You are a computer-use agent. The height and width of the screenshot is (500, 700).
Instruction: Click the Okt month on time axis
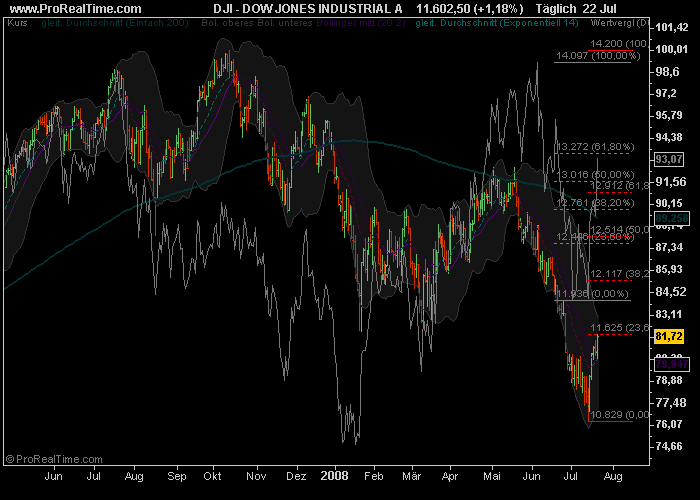coord(212,476)
